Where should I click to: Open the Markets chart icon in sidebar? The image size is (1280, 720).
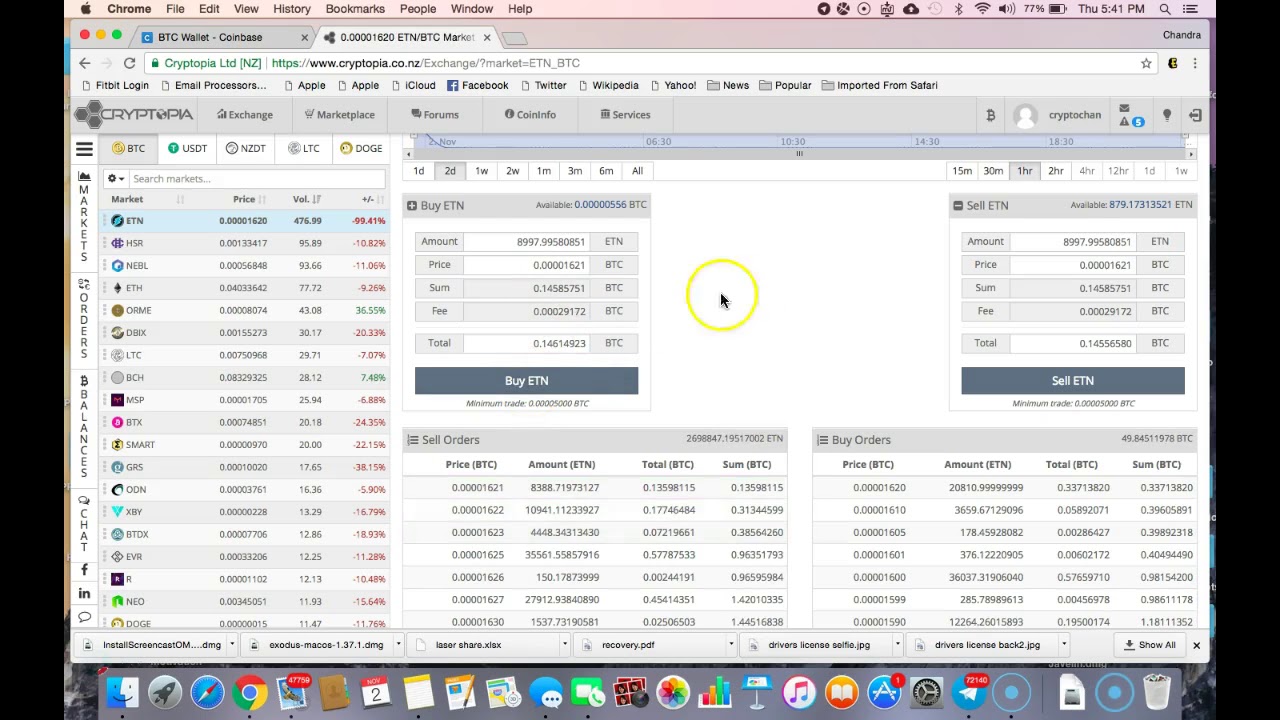pyautogui.click(x=84, y=176)
